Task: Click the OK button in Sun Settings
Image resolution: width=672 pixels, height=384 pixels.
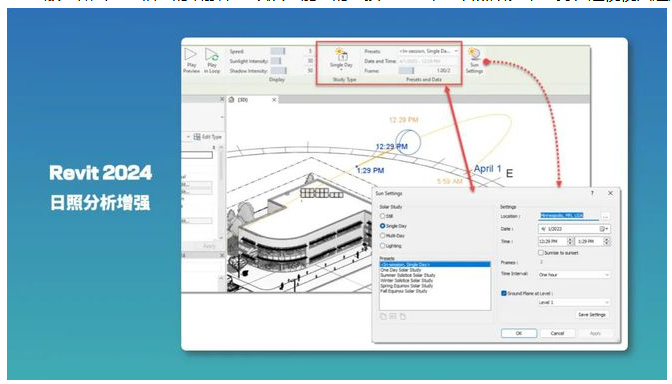Action: (519, 333)
